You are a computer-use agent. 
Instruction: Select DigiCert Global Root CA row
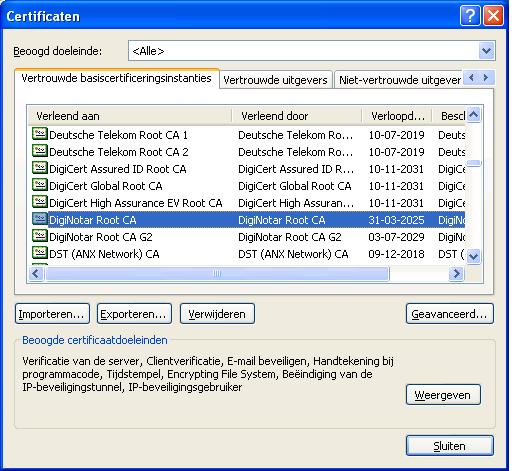point(248,186)
